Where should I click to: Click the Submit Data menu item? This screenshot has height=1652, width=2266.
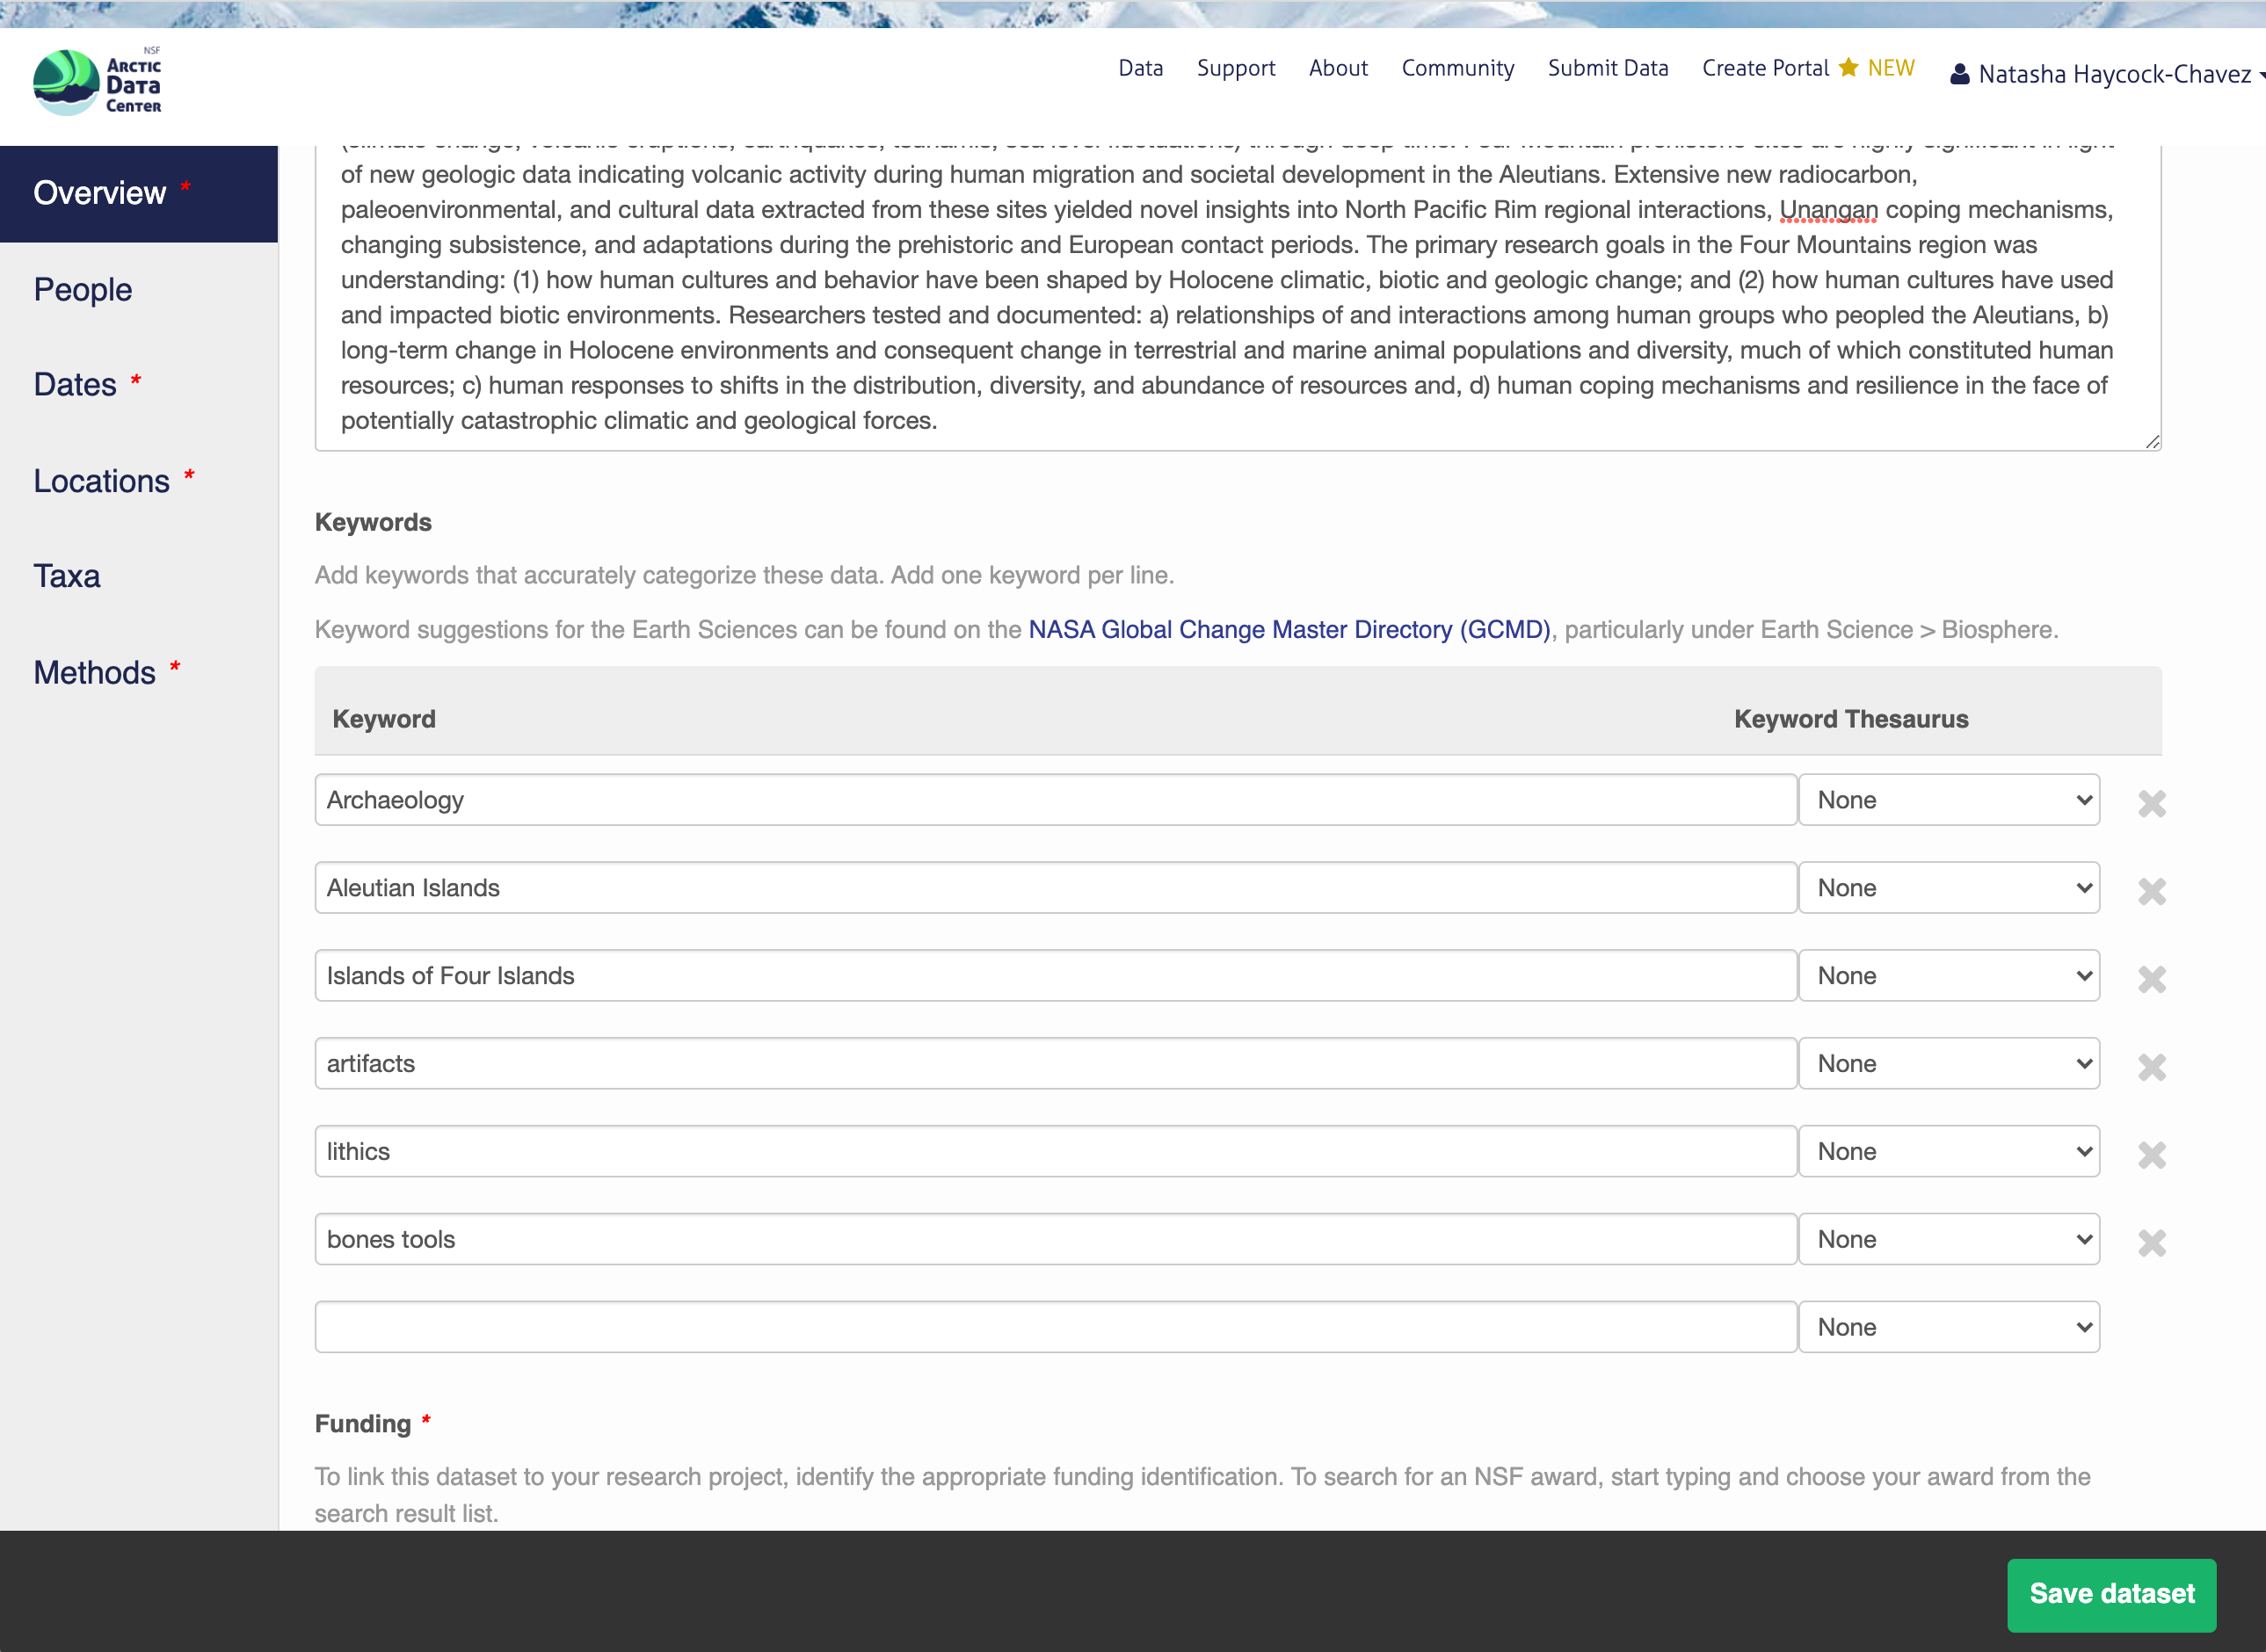[1607, 68]
